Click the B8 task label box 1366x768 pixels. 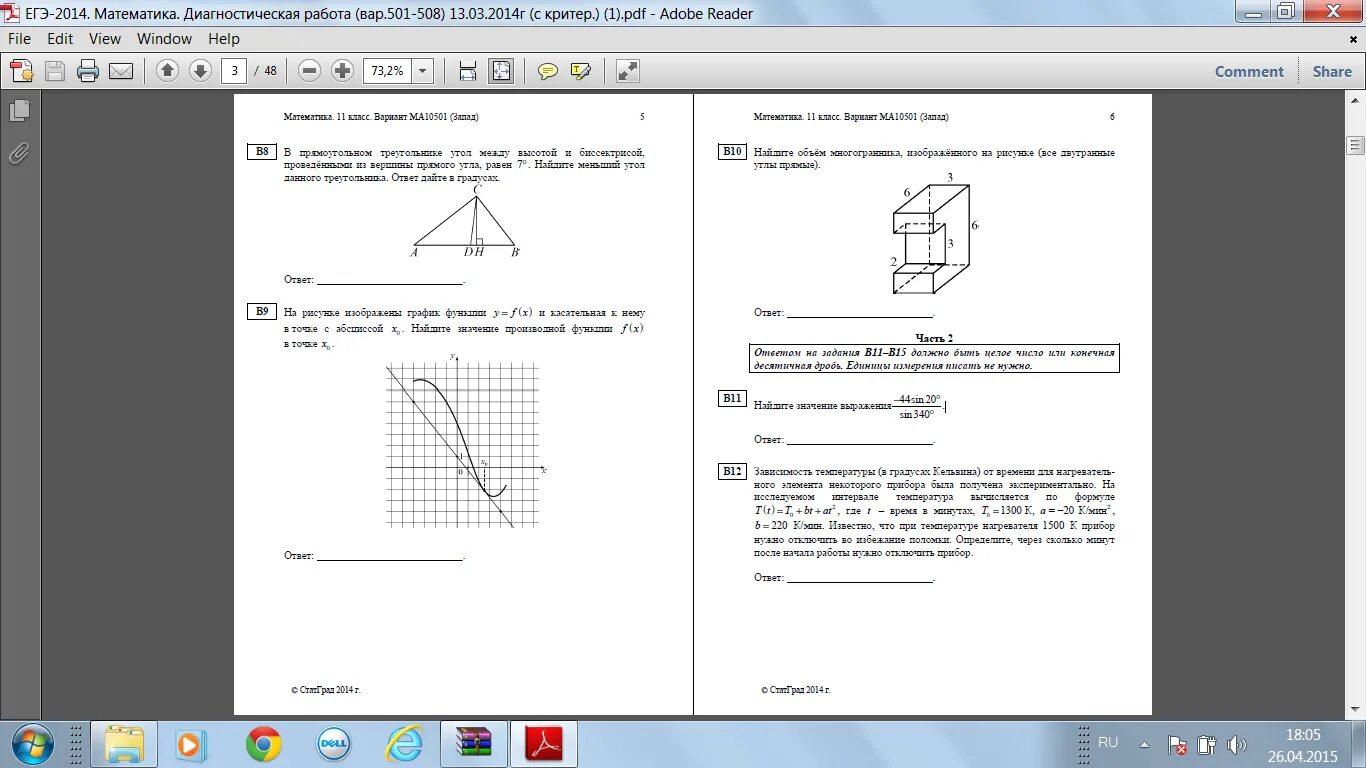(262, 152)
